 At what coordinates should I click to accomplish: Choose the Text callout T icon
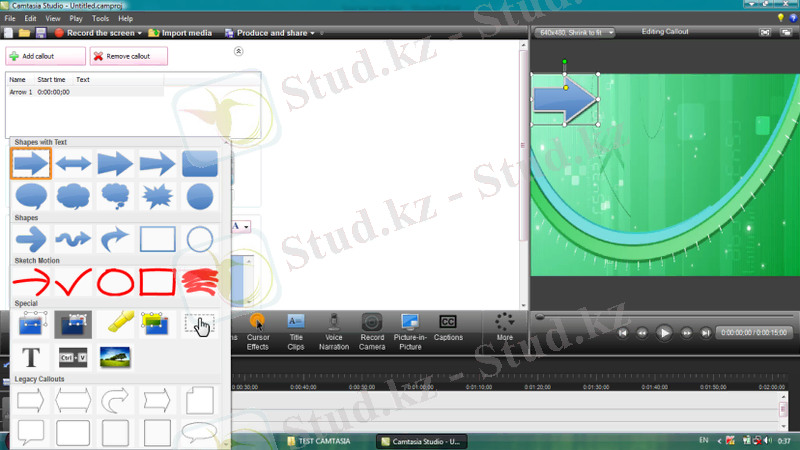(x=31, y=357)
